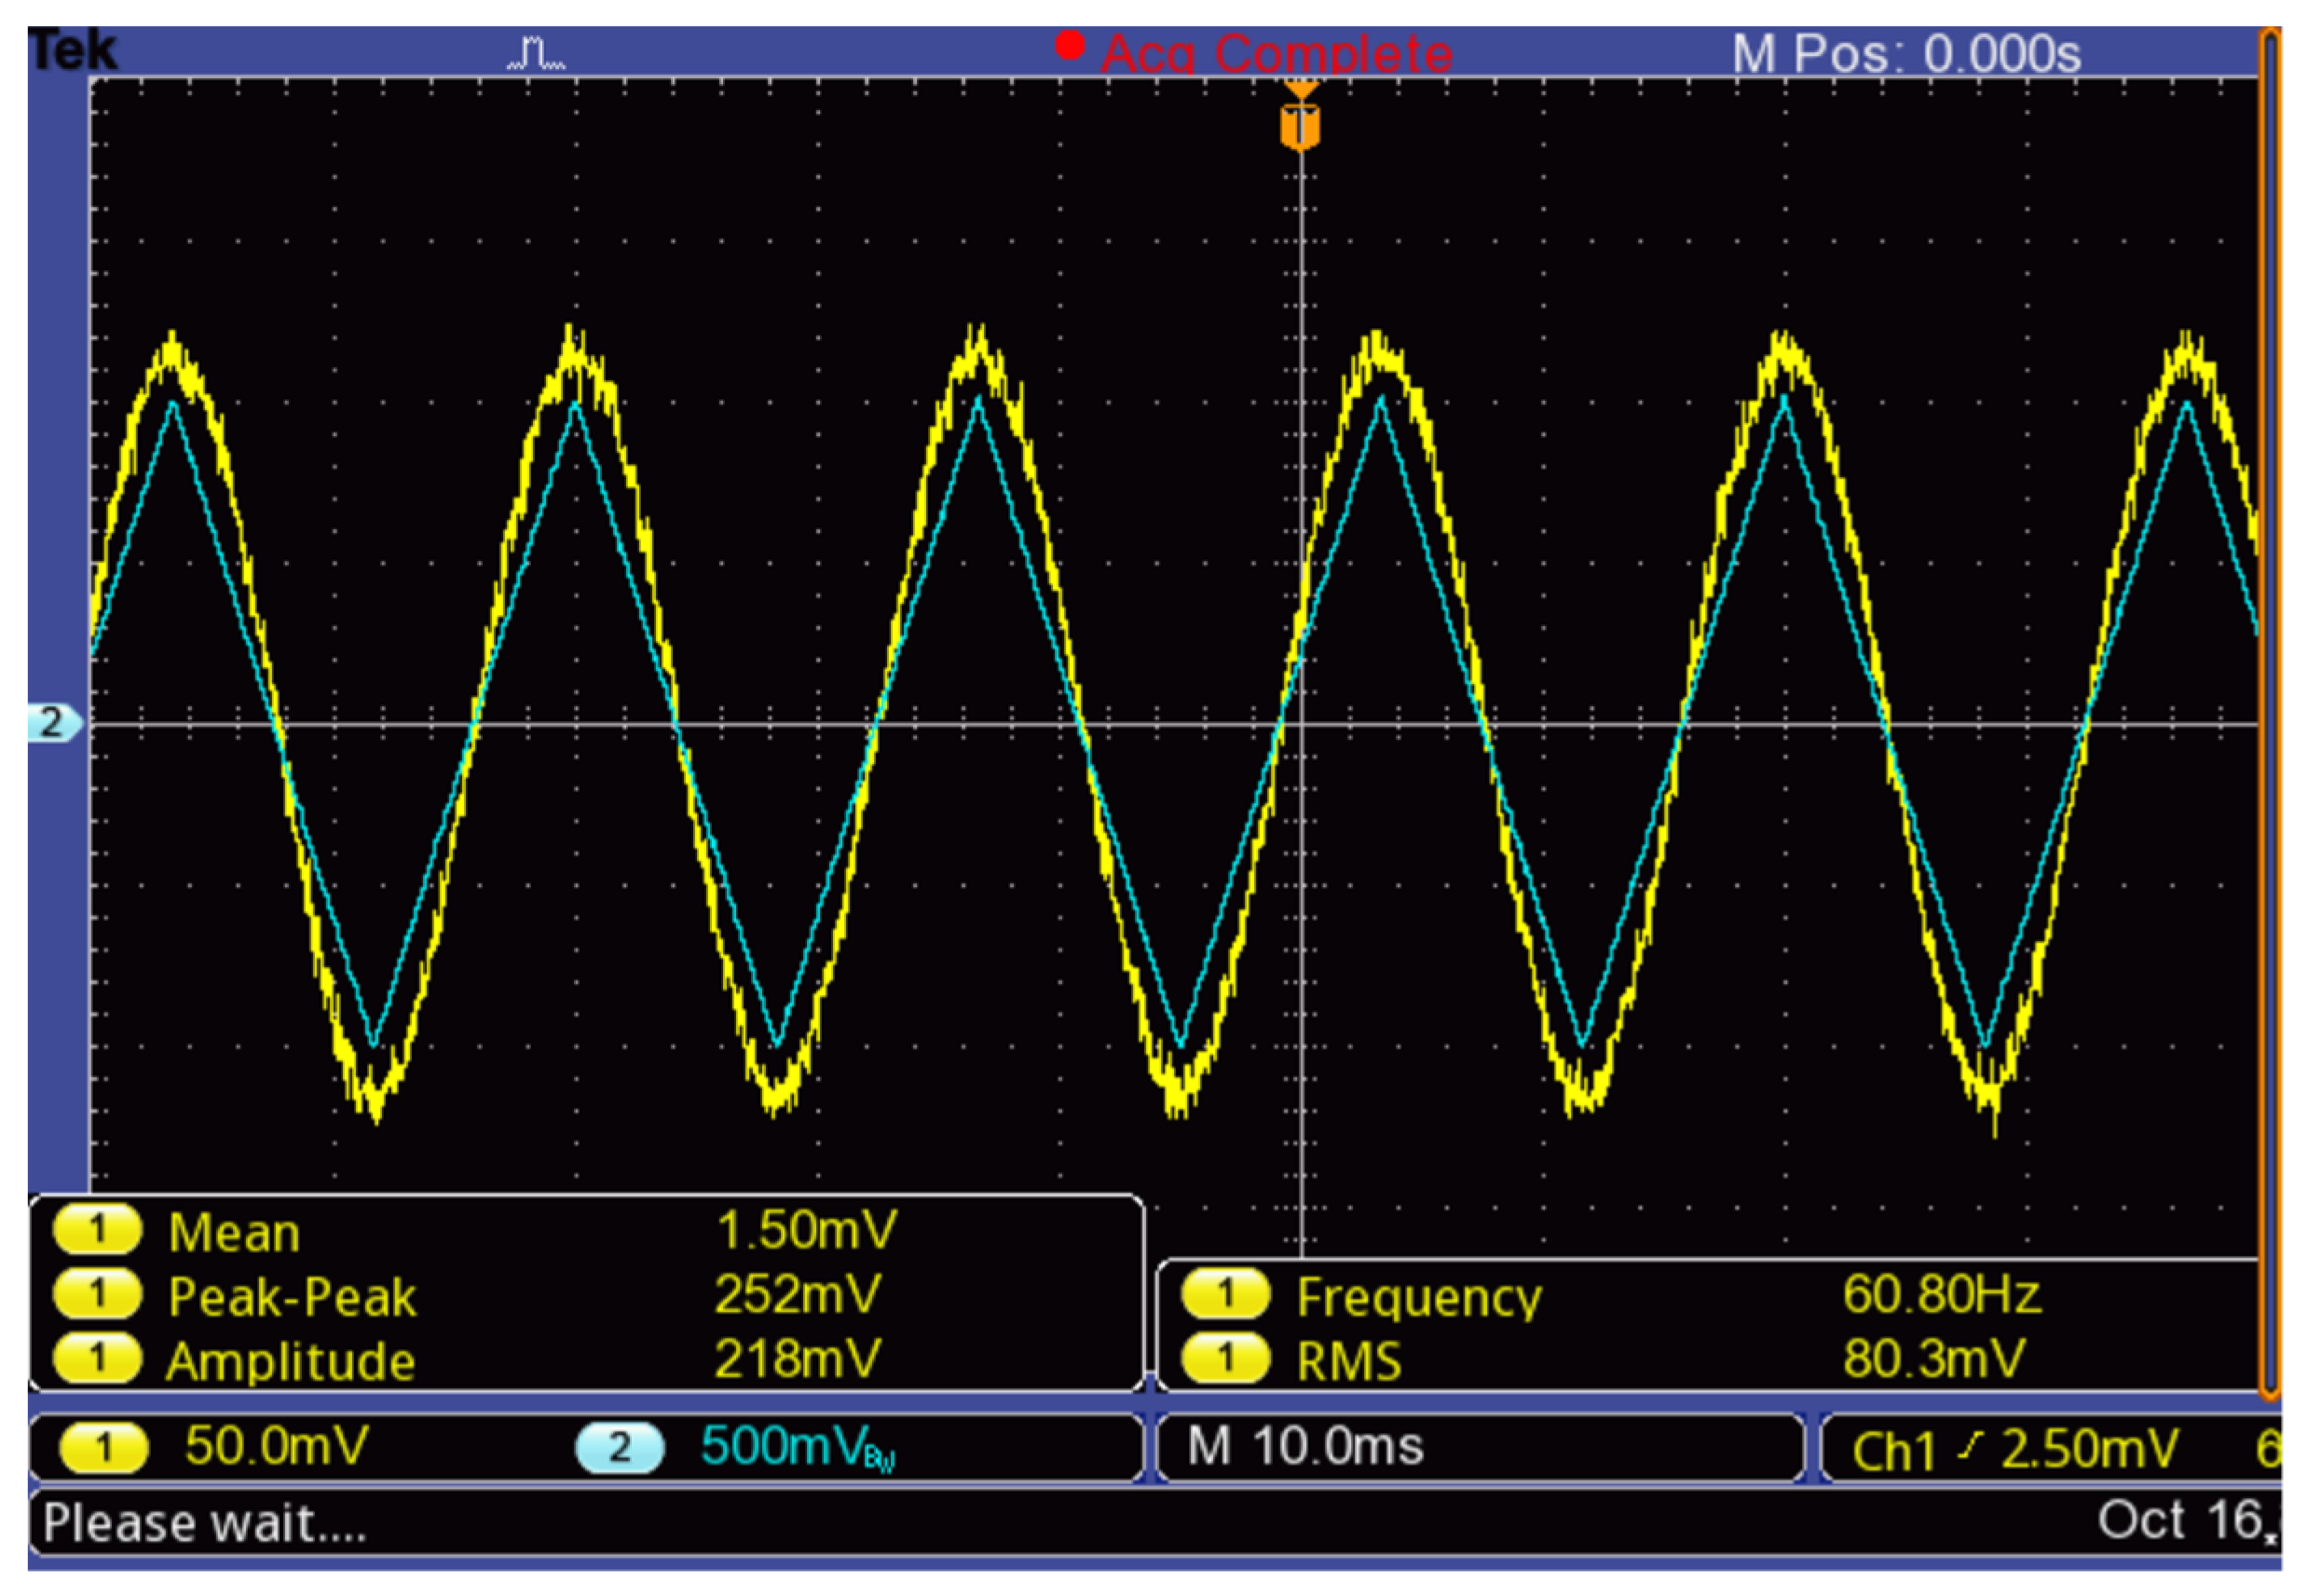Select the cyan channel 2 500mV scale badge
Screen dimensions: 2308x1596
pos(619,1449)
